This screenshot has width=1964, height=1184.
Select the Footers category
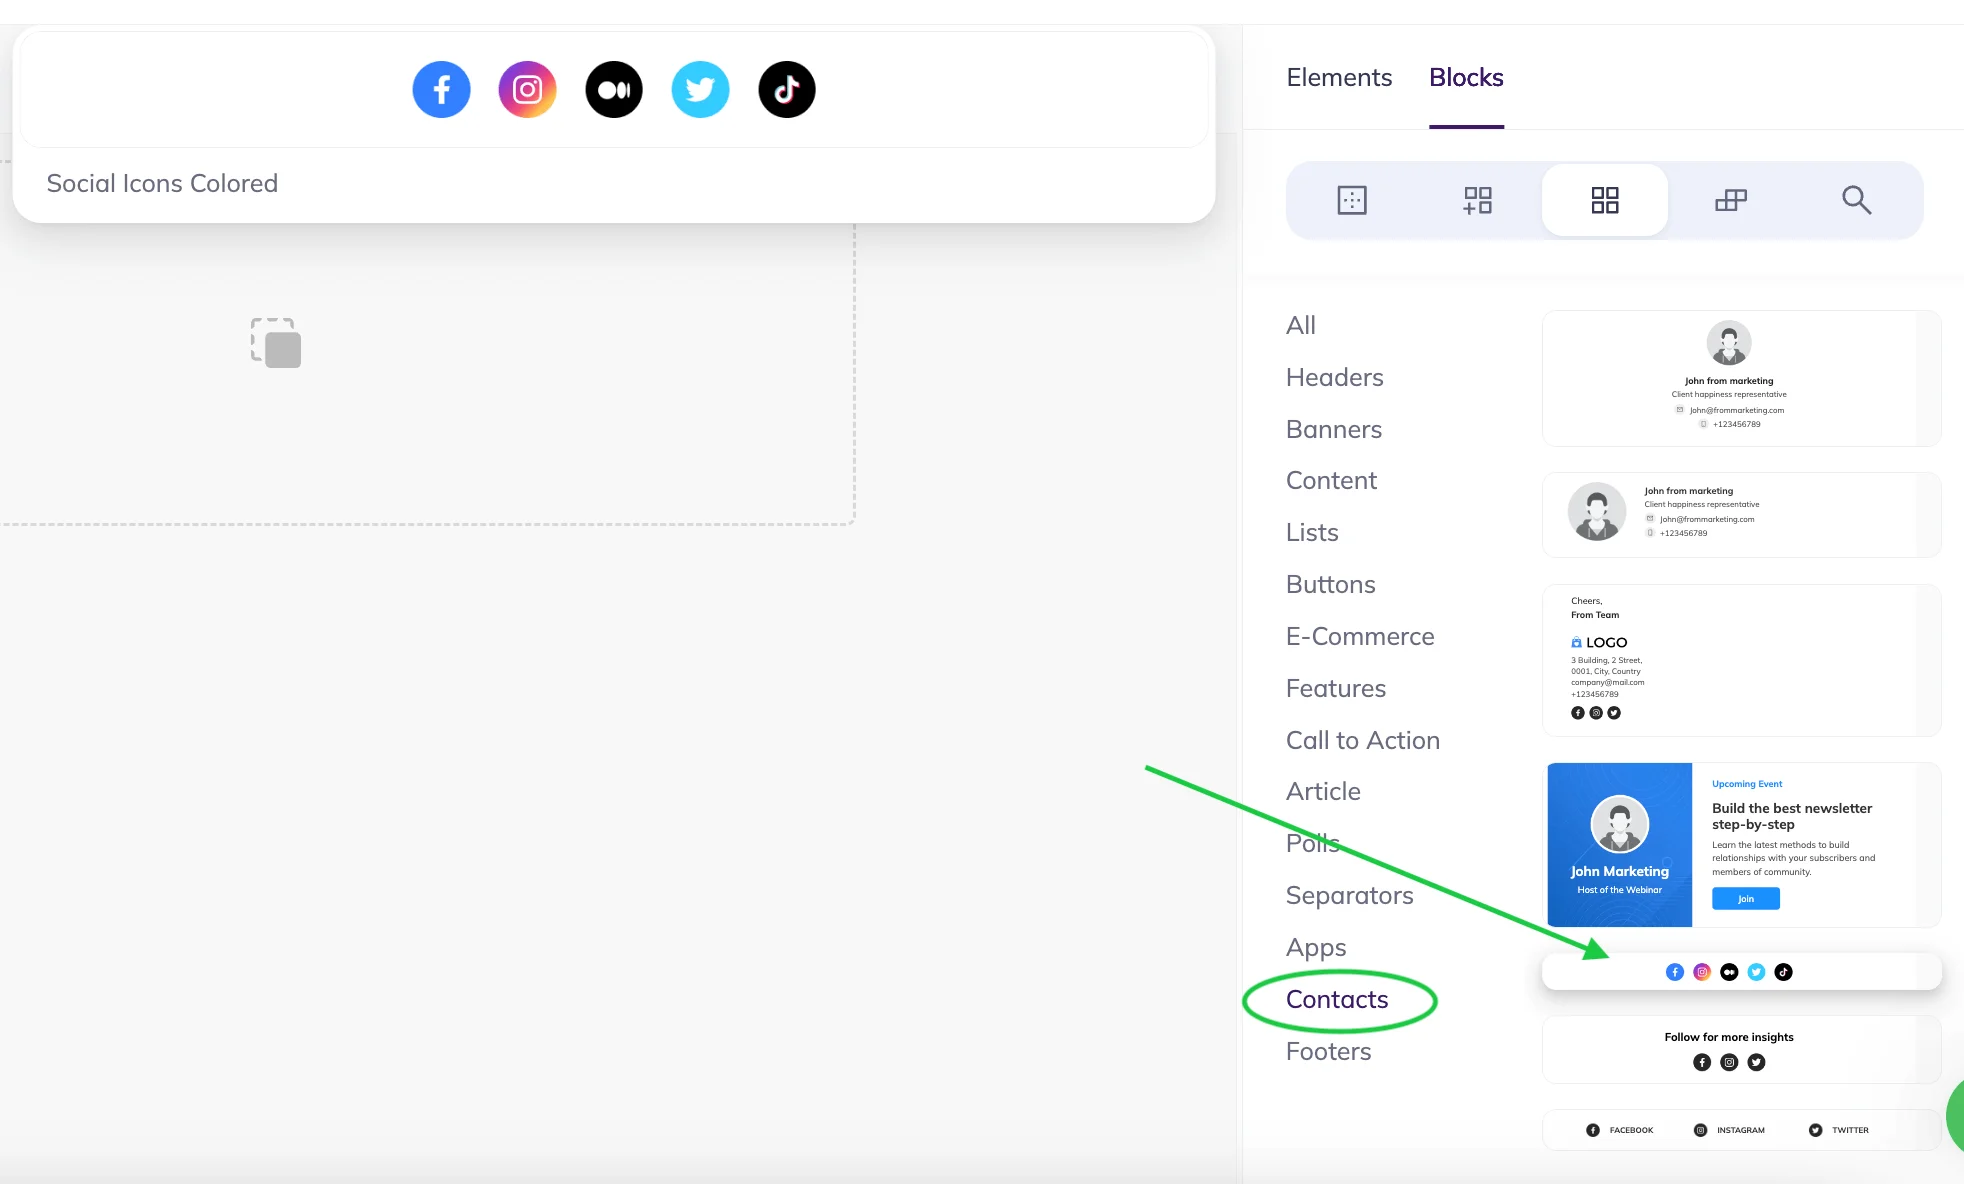[1329, 1051]
